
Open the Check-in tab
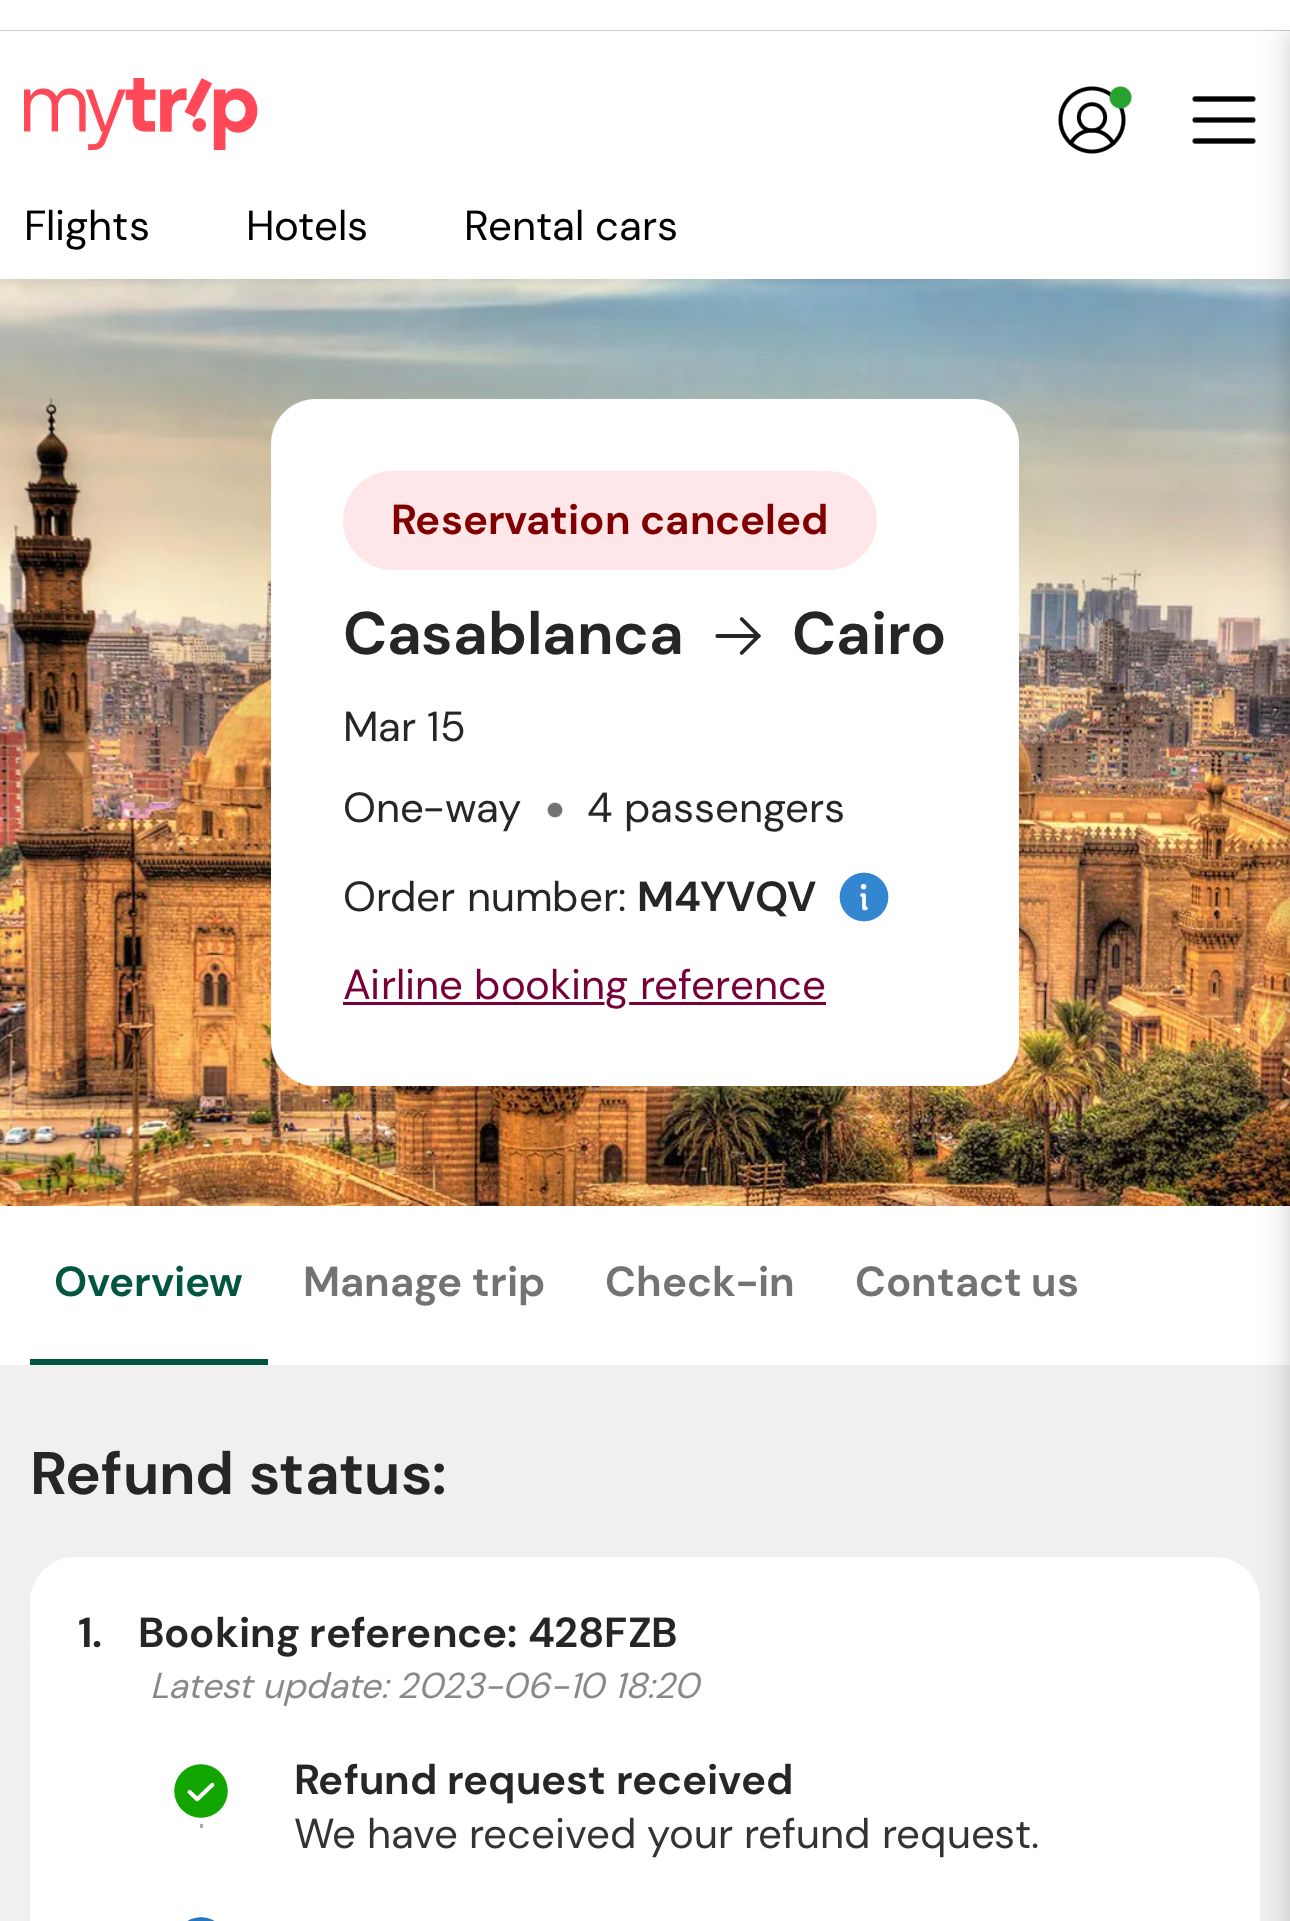699,1282
